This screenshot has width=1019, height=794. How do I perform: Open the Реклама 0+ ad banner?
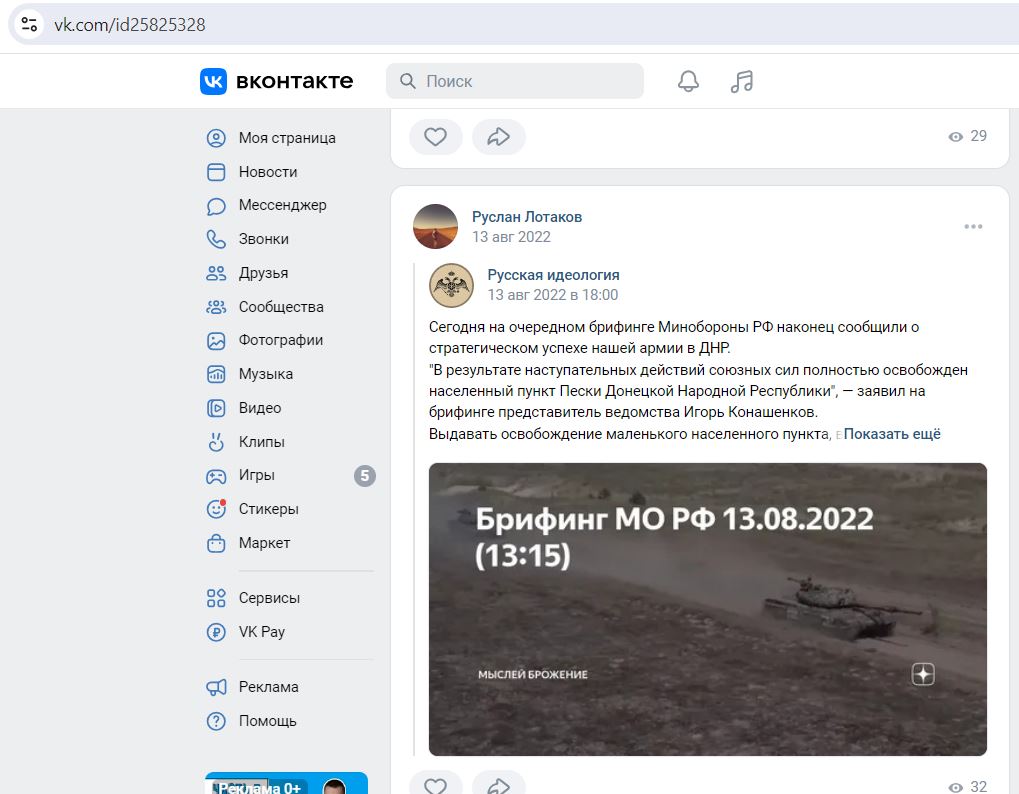tap(287, 783)
